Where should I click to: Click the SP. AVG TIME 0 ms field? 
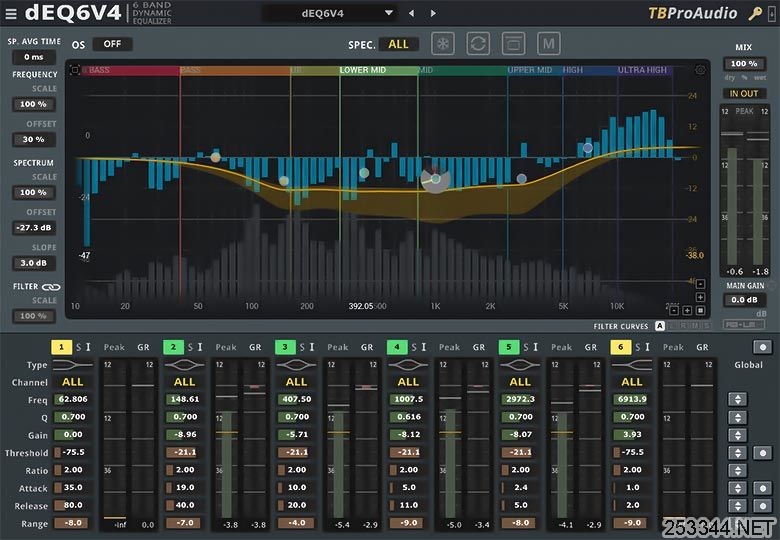pyautogui.click(x=34, y=57)
